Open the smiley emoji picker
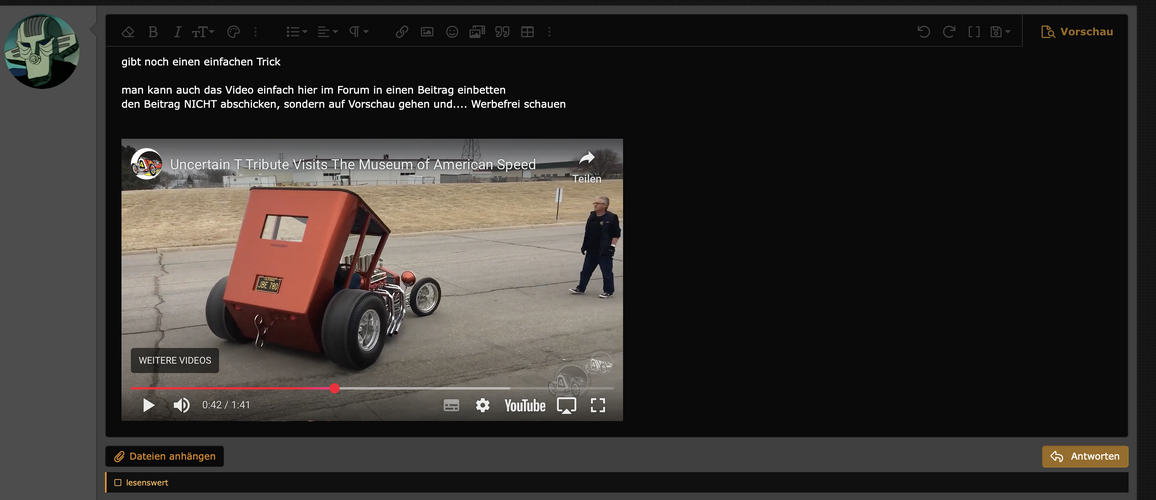The width and height of the screenshot is (1156, 500). (x=452, y=32)
